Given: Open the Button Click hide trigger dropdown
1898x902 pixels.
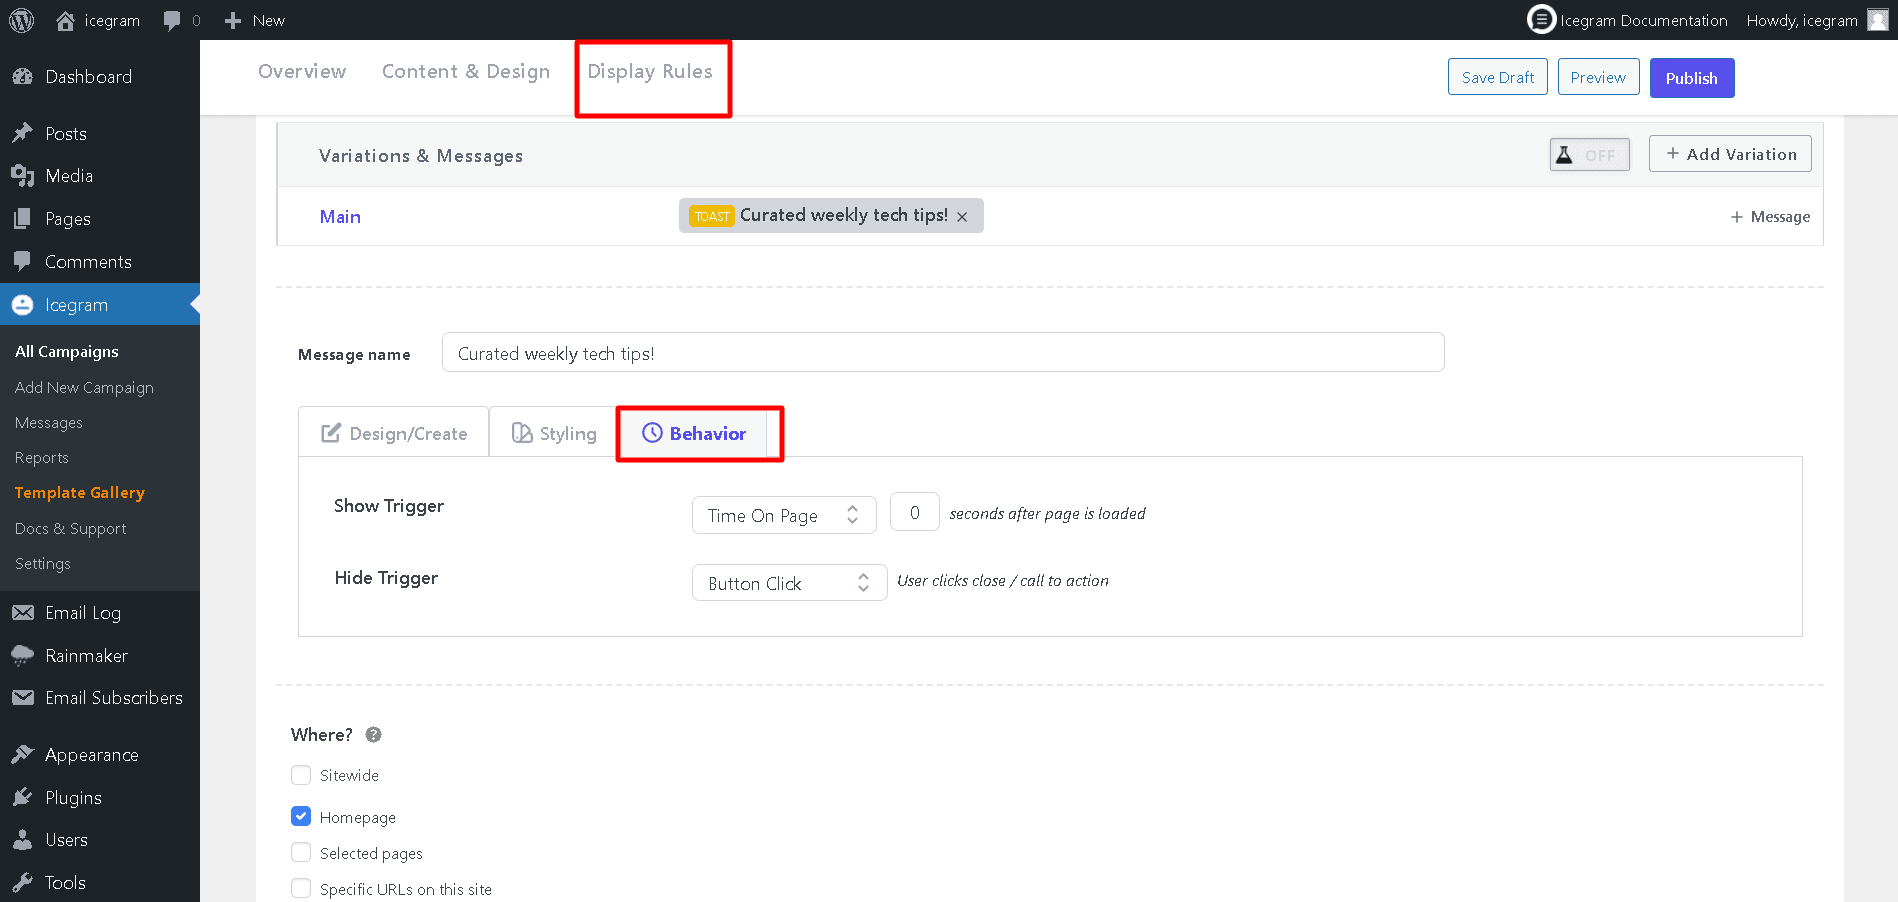Looking at the screenshot, I should 789,583.
